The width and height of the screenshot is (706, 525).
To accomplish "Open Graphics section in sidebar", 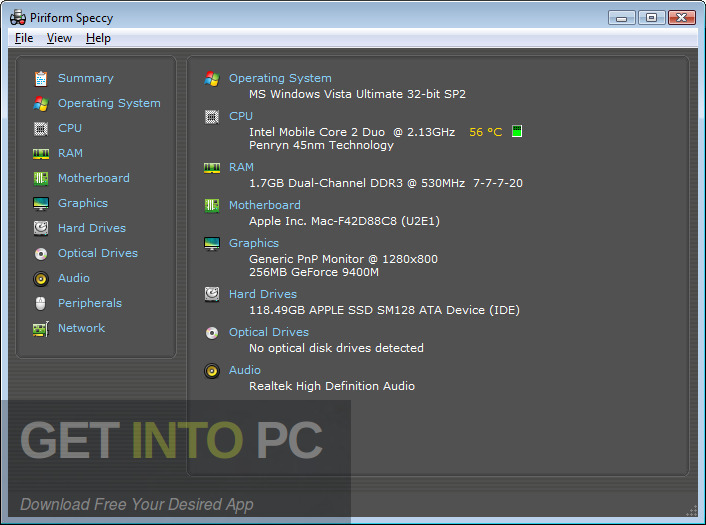I will click(x=83, y=204).
